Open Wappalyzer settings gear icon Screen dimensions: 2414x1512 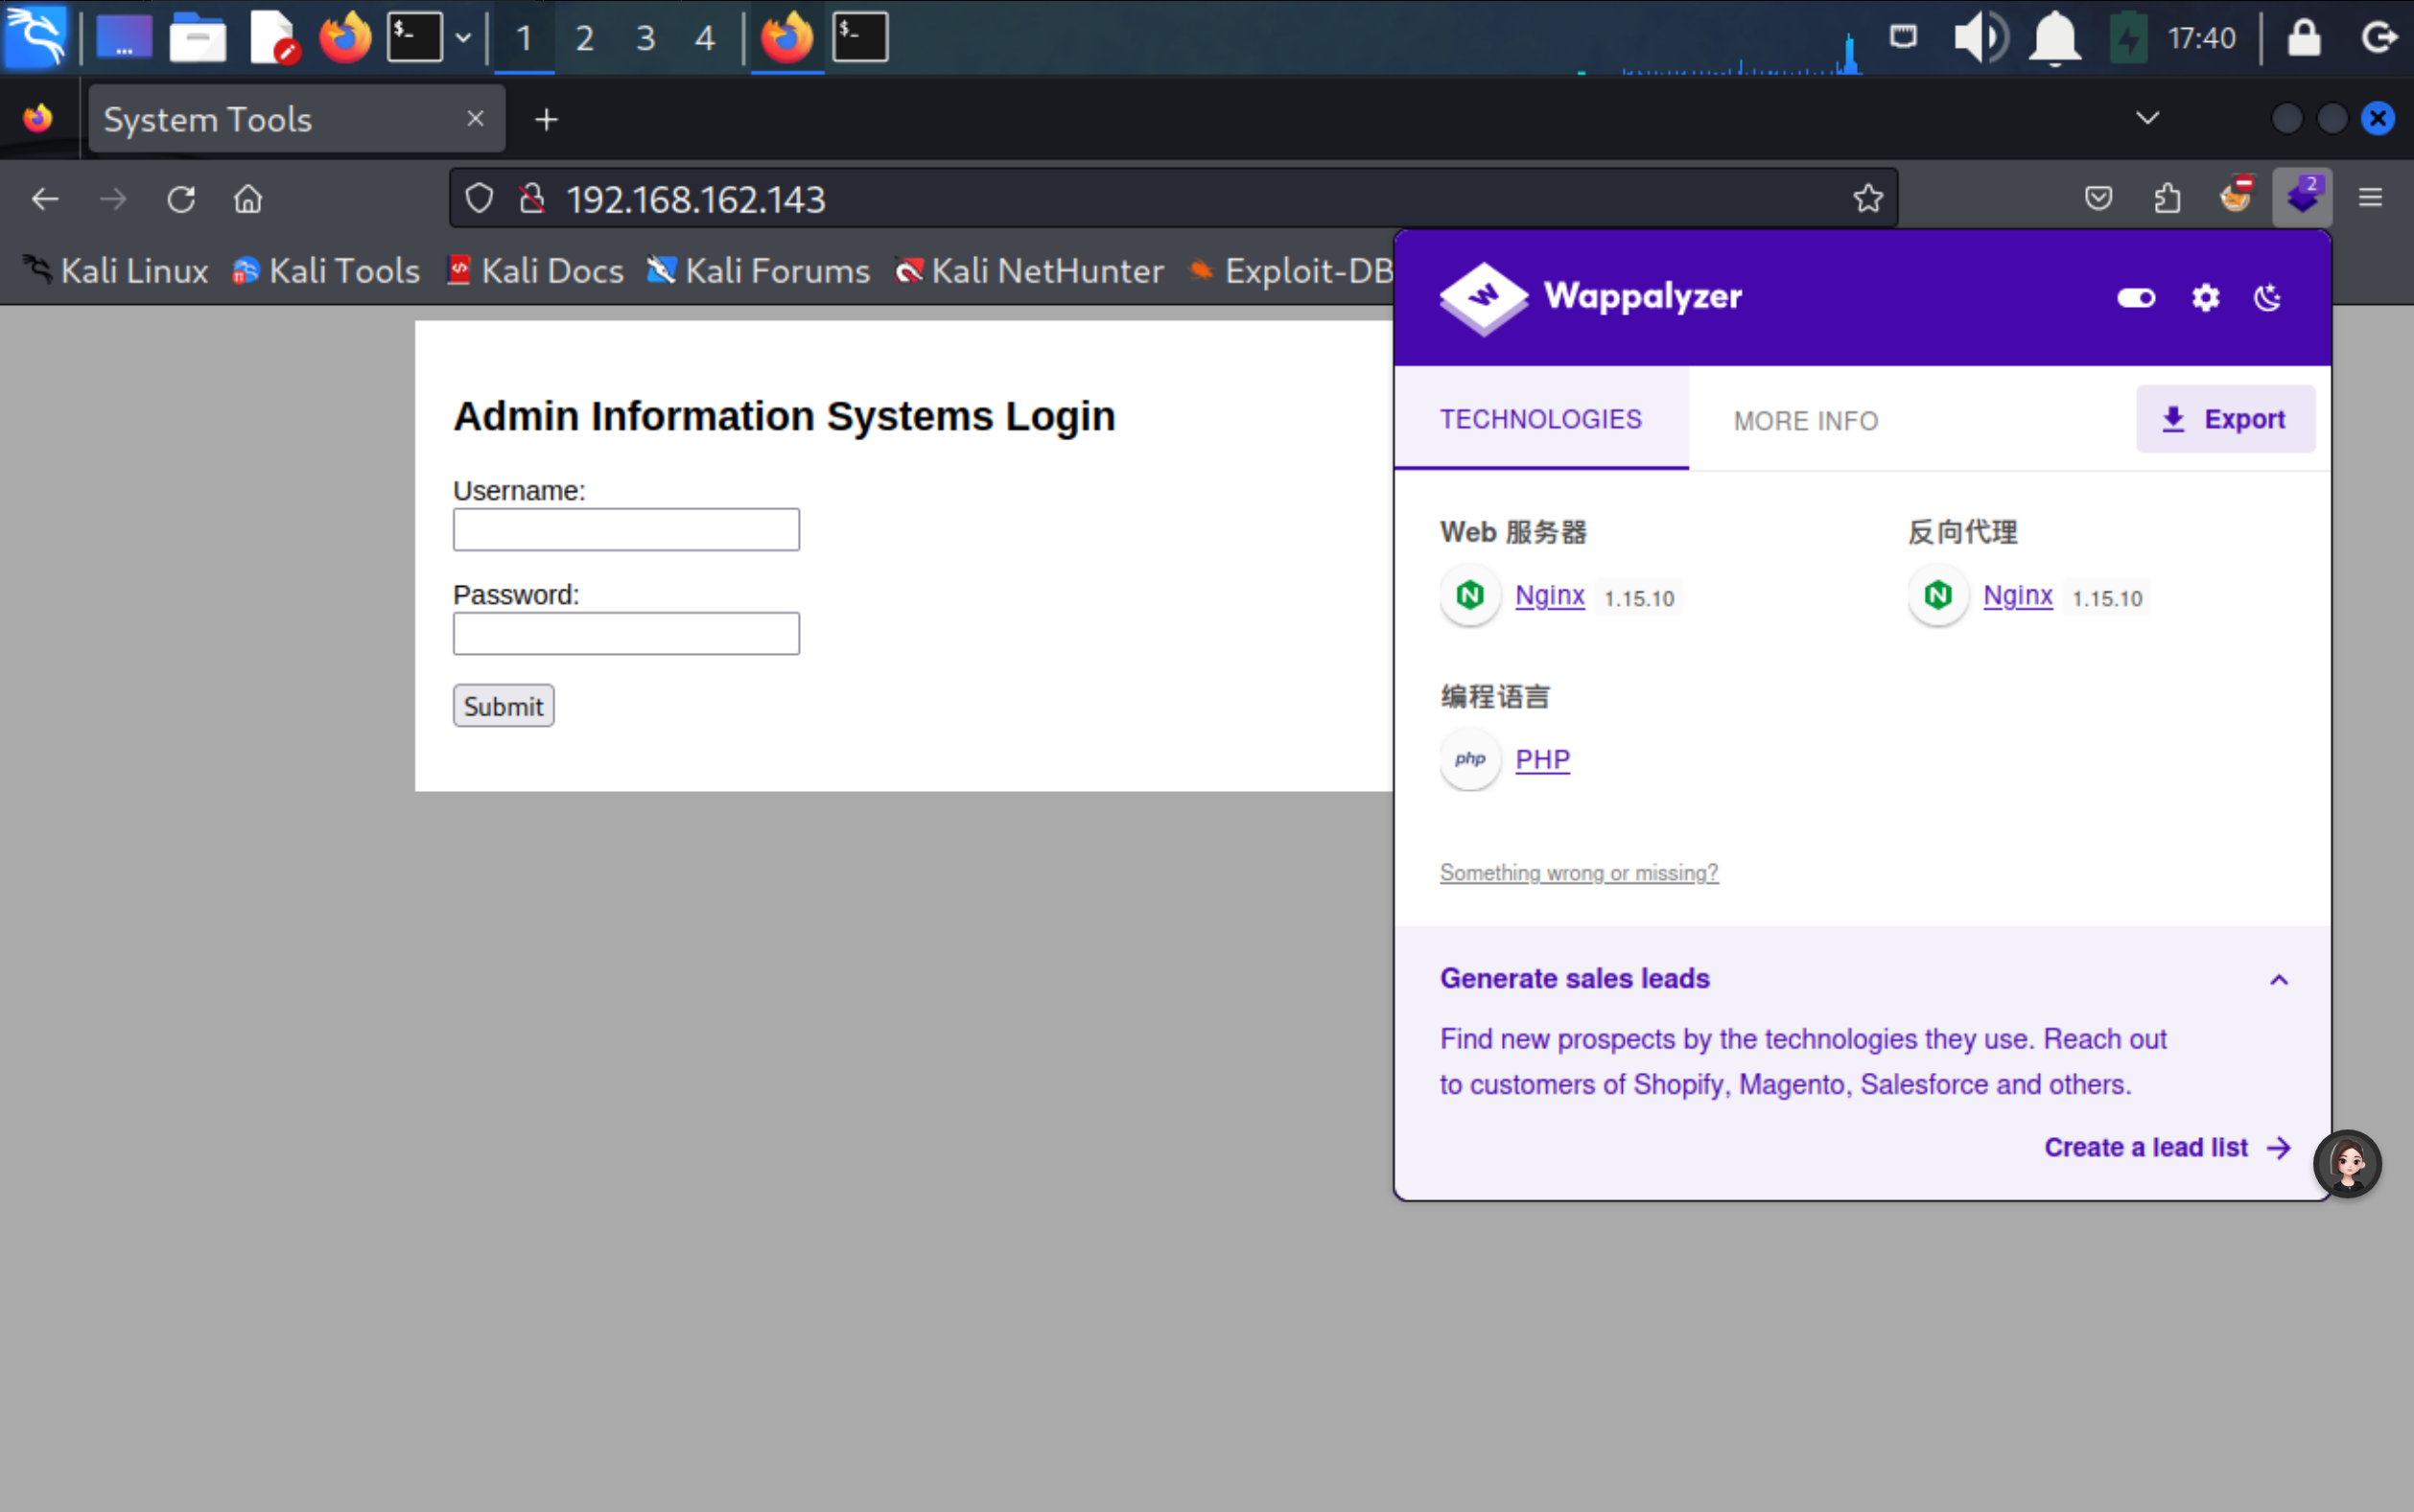[x=2205, y=298]
